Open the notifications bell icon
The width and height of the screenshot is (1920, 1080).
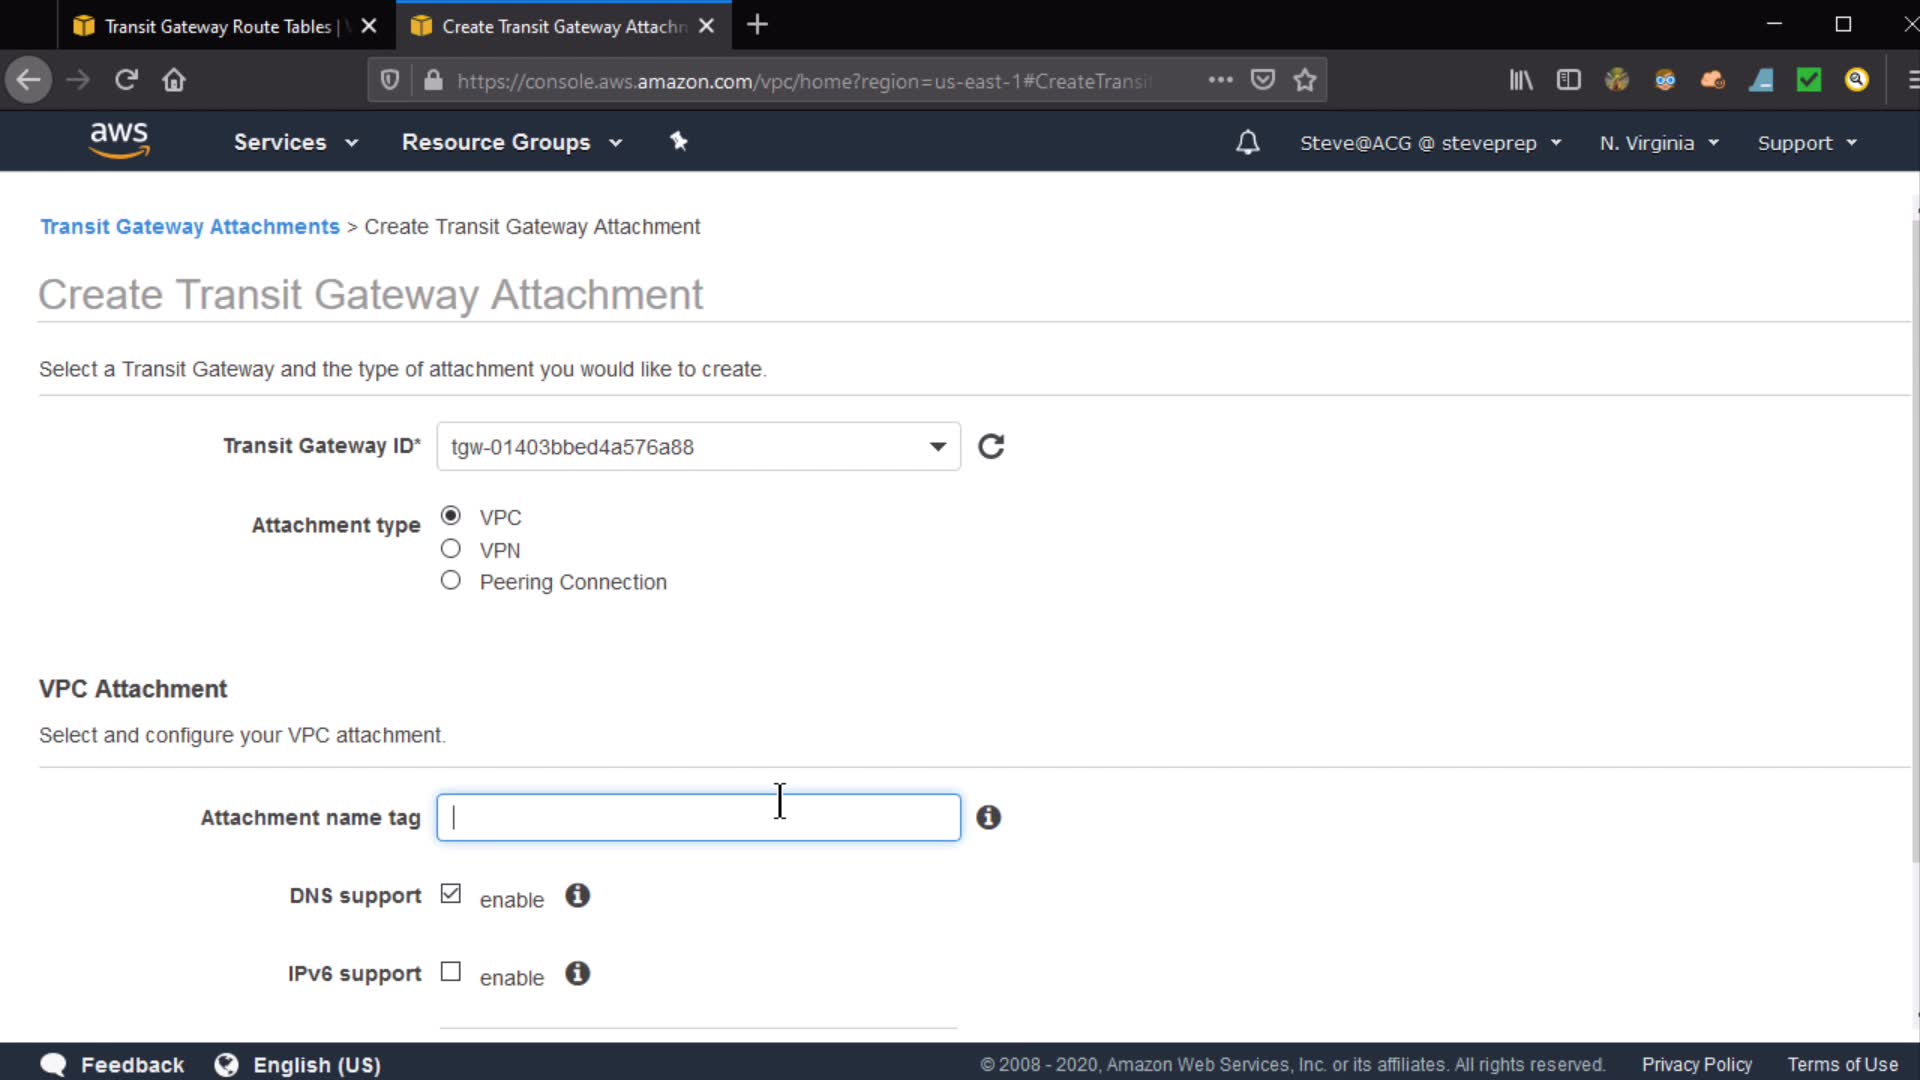[1247, 142]
